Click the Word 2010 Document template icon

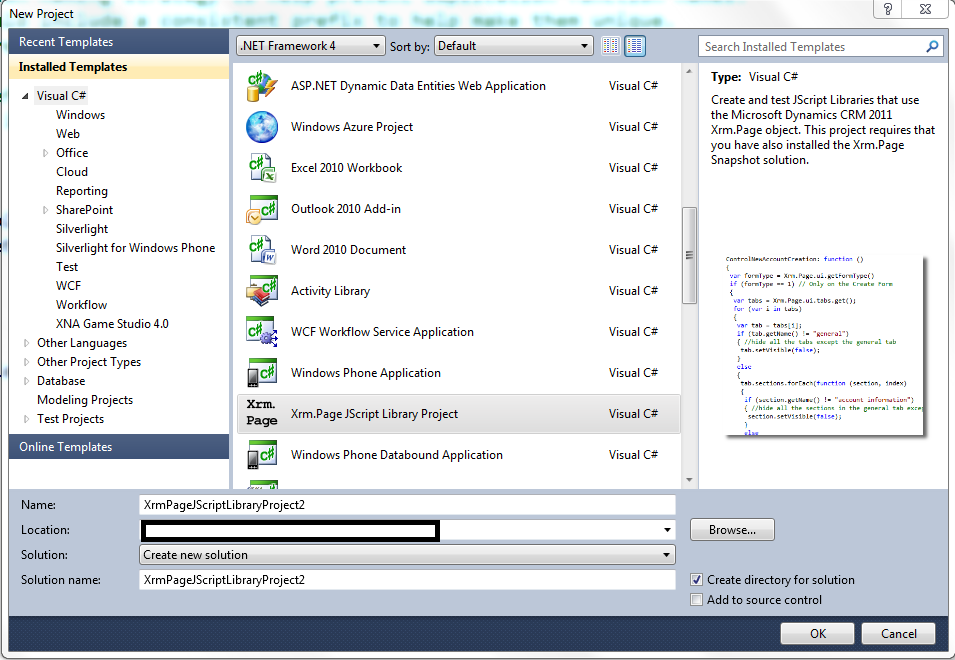click(x=262, y=249)
